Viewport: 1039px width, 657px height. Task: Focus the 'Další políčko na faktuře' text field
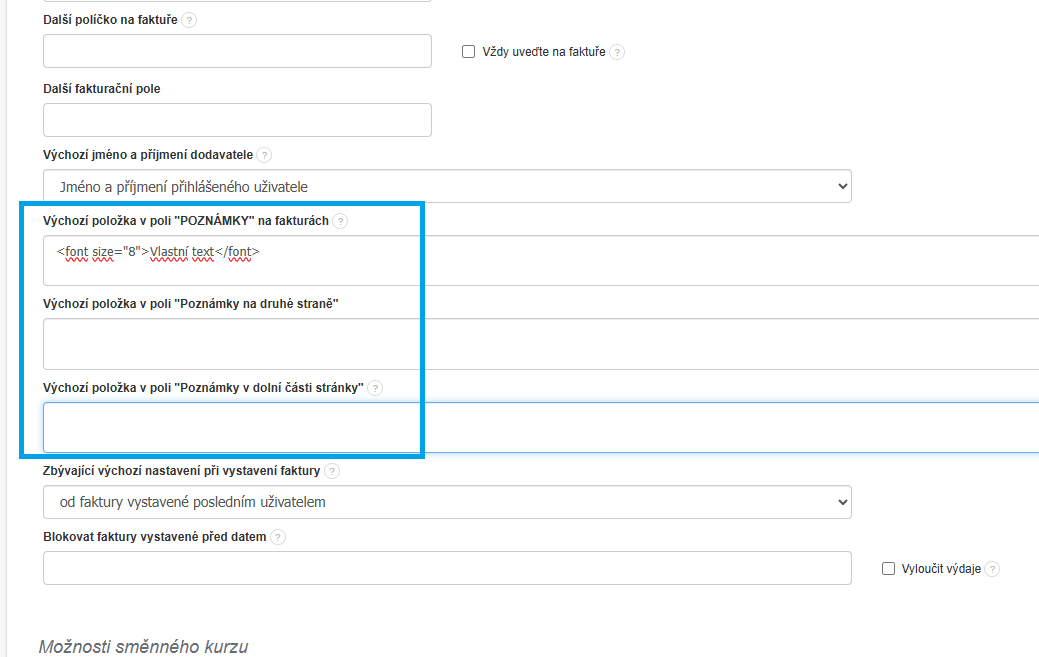point(237,51)
